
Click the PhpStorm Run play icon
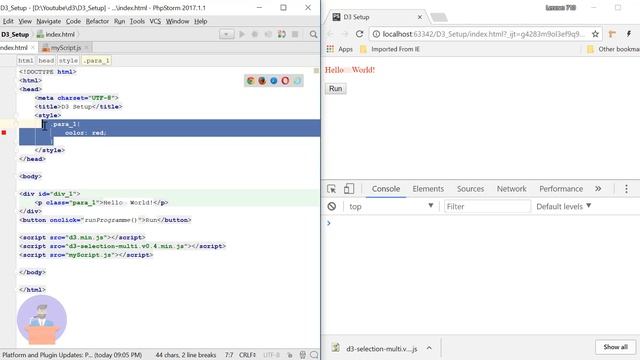[x=242, y=34]
